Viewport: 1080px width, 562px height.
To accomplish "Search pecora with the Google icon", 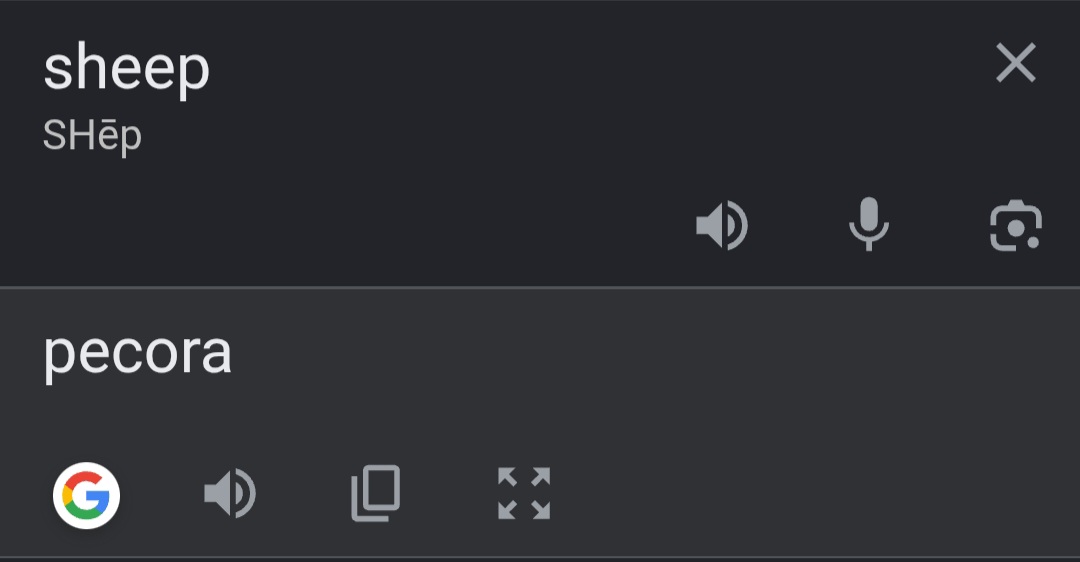I will point(87,495).
